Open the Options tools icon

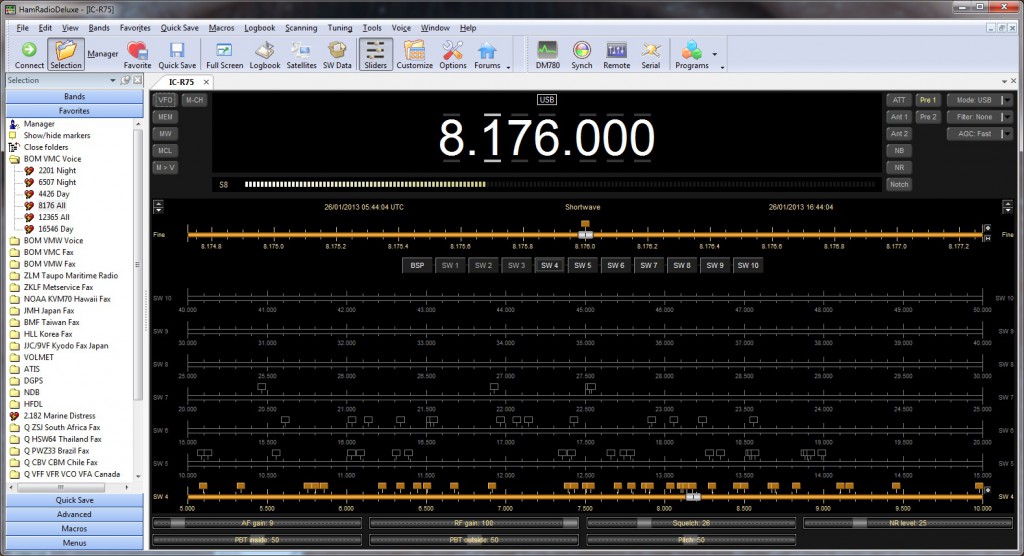(453, 54)
